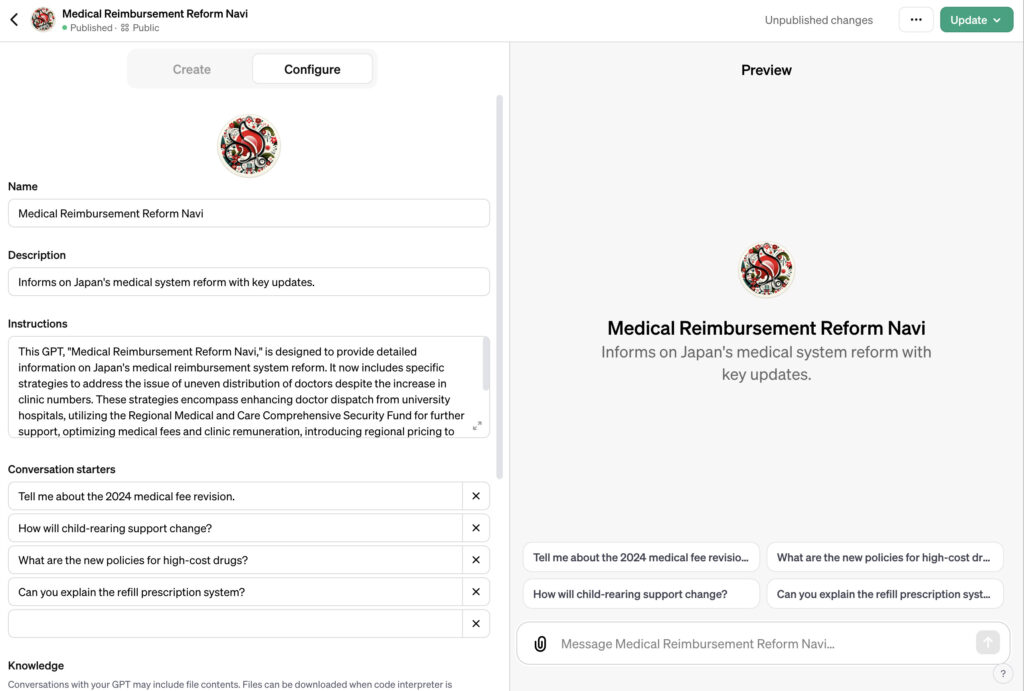This screenshot has width=1024, height=691.
Task: Click preview suggestion 'Can you explain the refill prescription'
Action: click(x=884, y=594)
